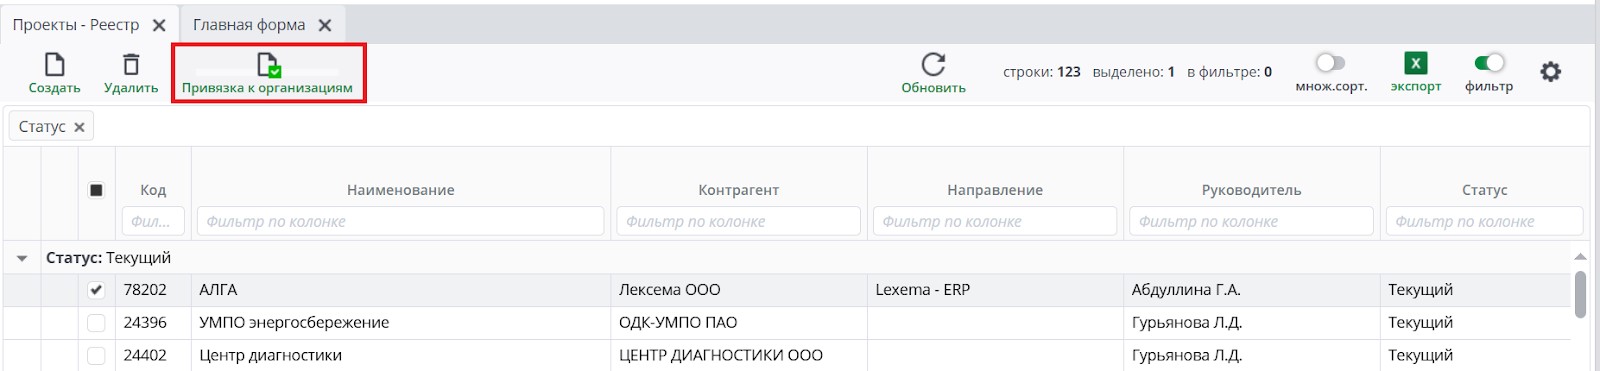Export table via the Excel экспорт icon
1600x371 pixels.
click(x=1415, y=64)
